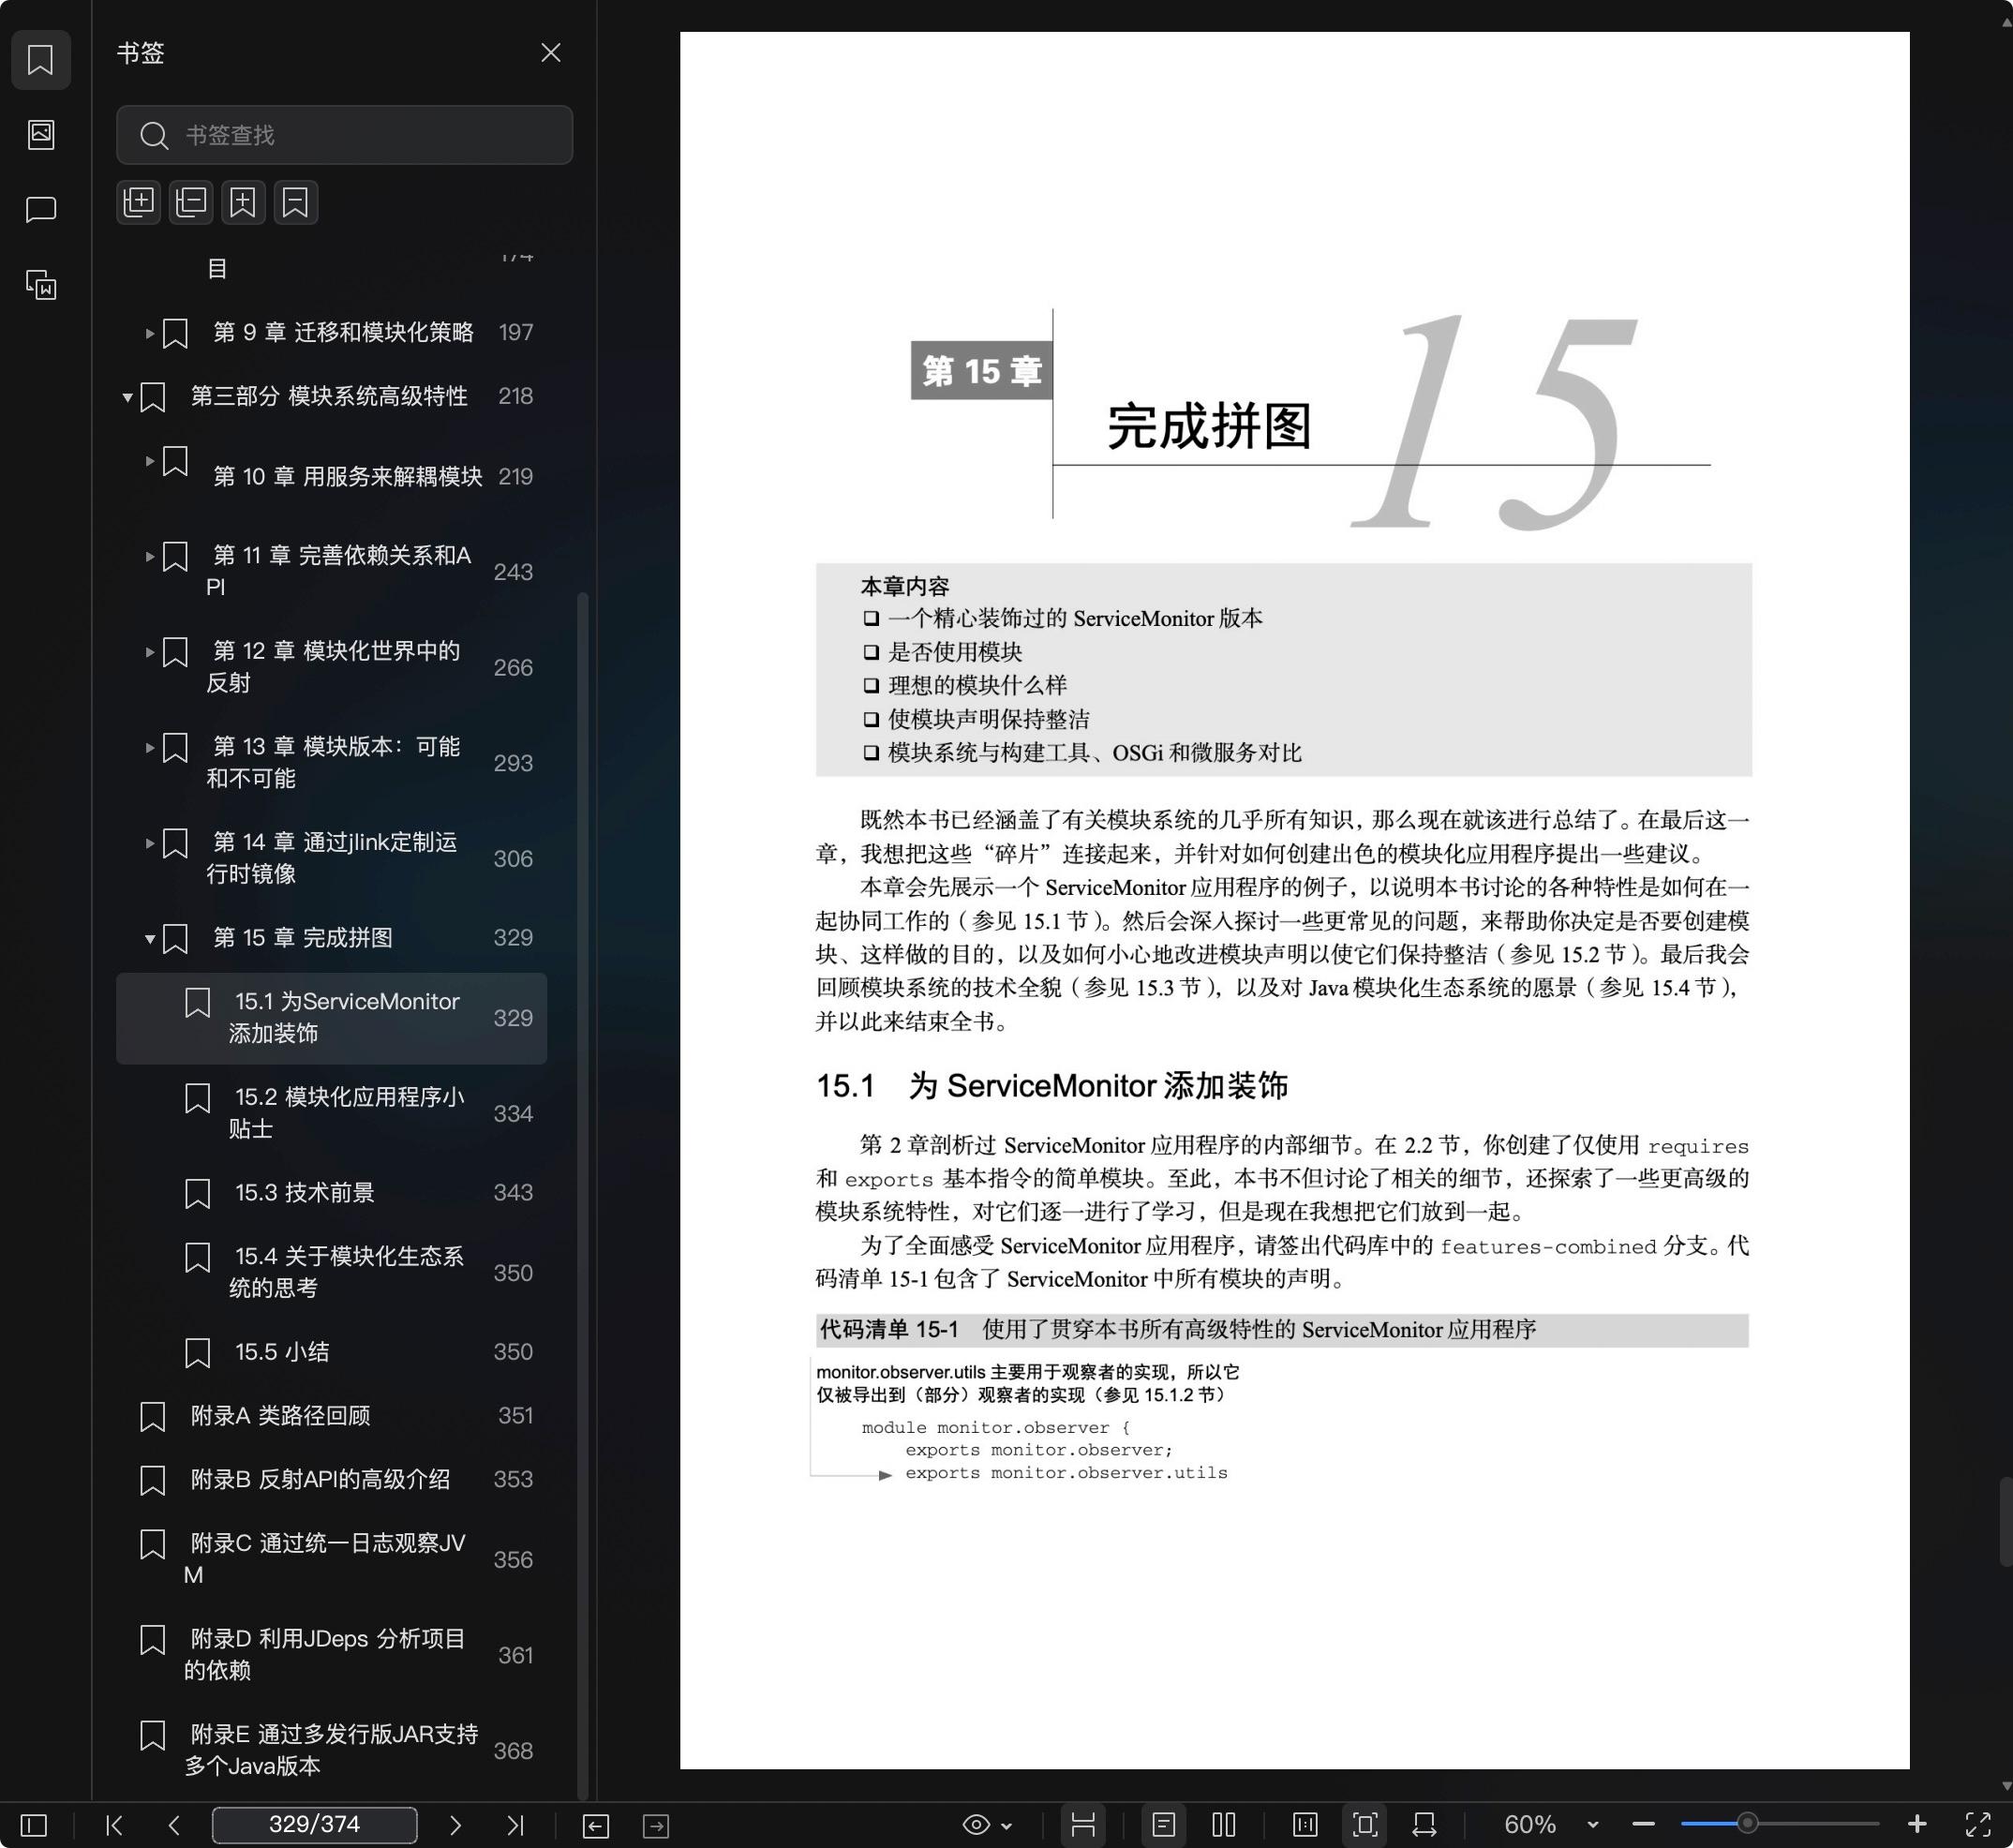The width and height of the screenshot is (2013, 1848).
Task: Jump to 15.4 关于模块化生态系统的思考
Action: coord(346,1272)
